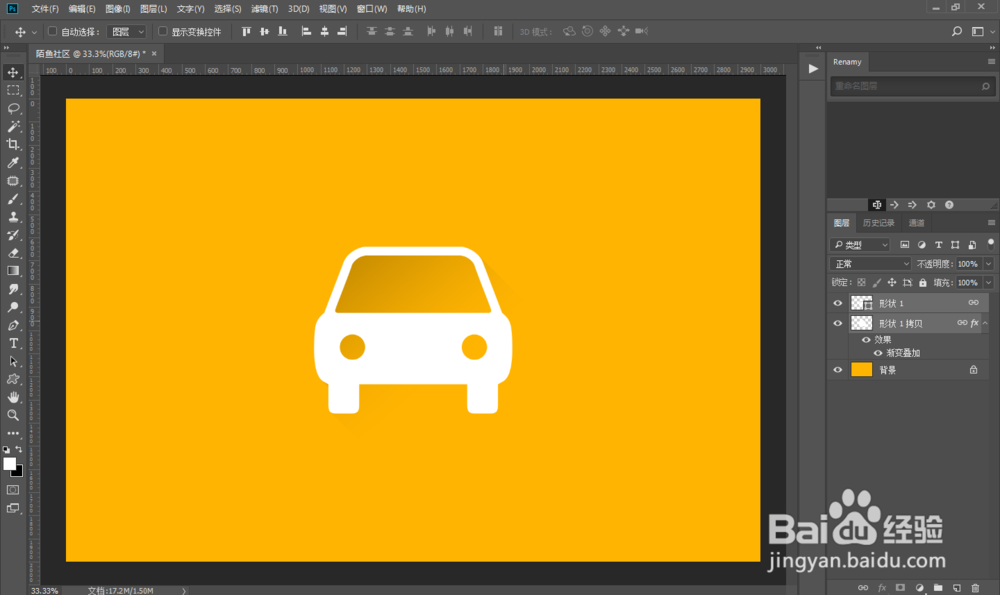1000x595 pixels.
Task: Open the 填充 fill slider arrow
Action: [989, 283]
